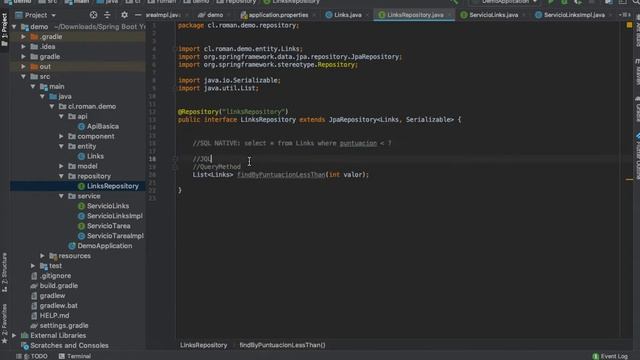Screen dimensions: 640x360
Task: Click the @Repository annotation in code
Action: tap(198, 112)
